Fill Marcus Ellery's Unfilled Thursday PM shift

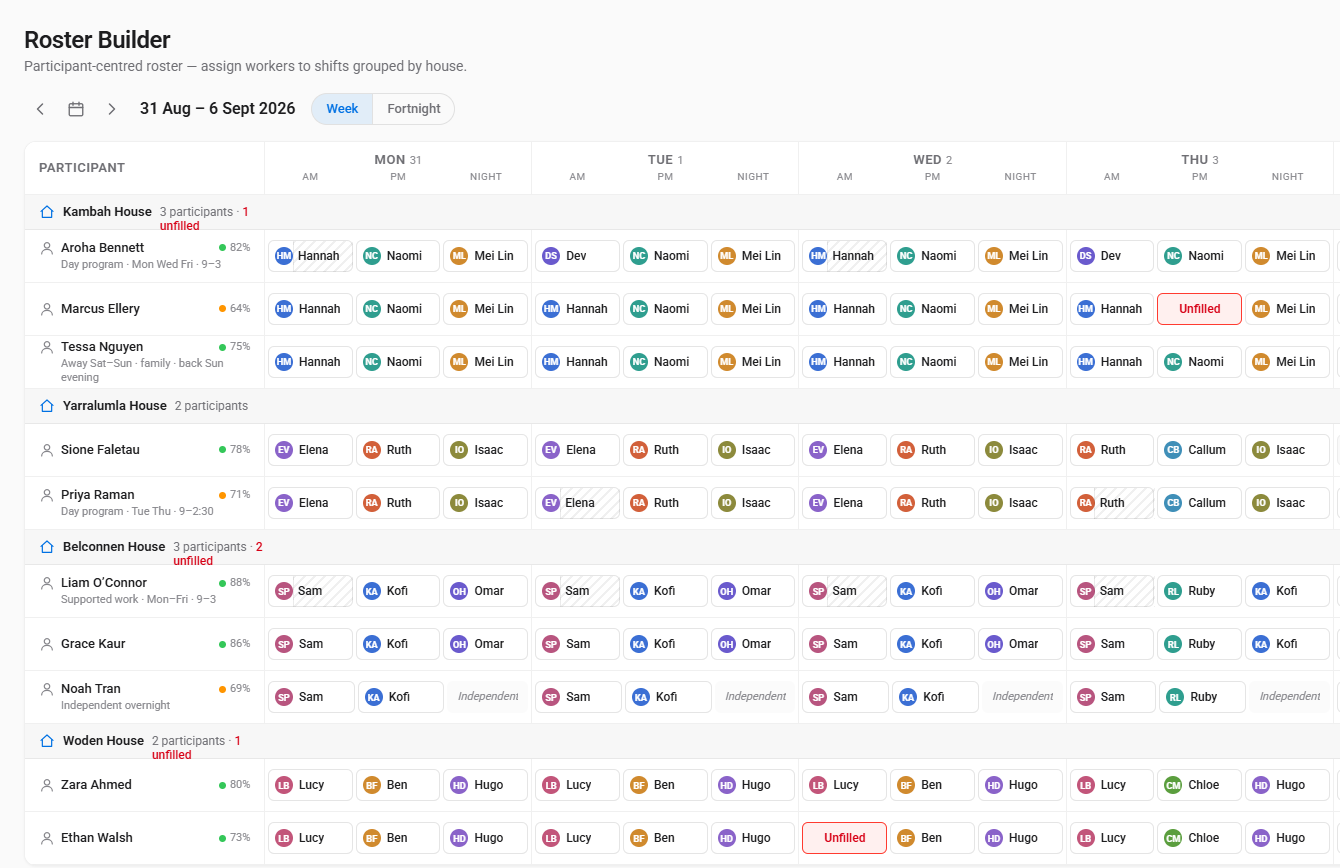[1199, 309]
